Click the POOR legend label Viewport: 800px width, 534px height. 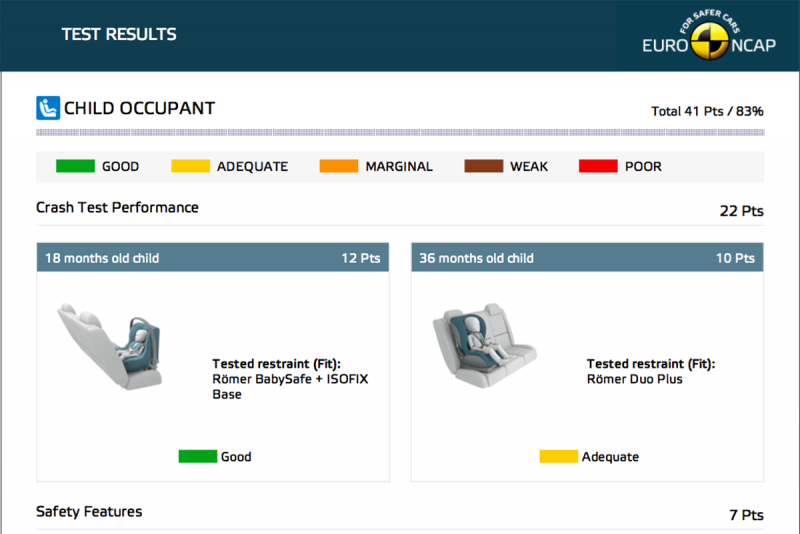click(x=643, y=166)
